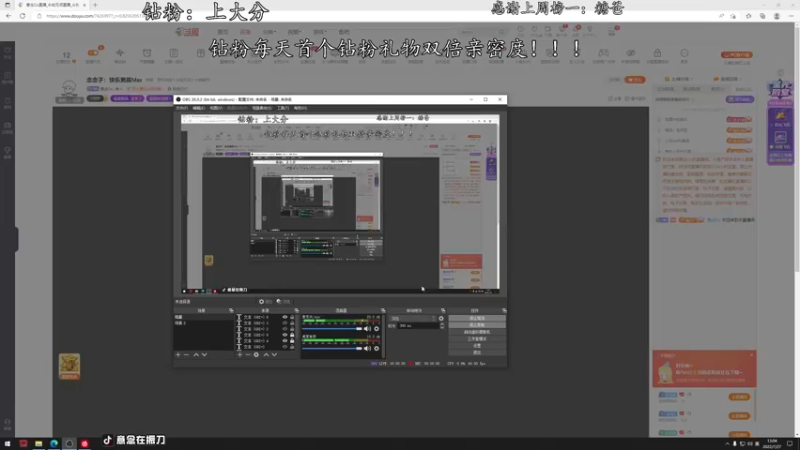
Task: Open the Filters button above the Sources panel
Action: coord(283,302)
